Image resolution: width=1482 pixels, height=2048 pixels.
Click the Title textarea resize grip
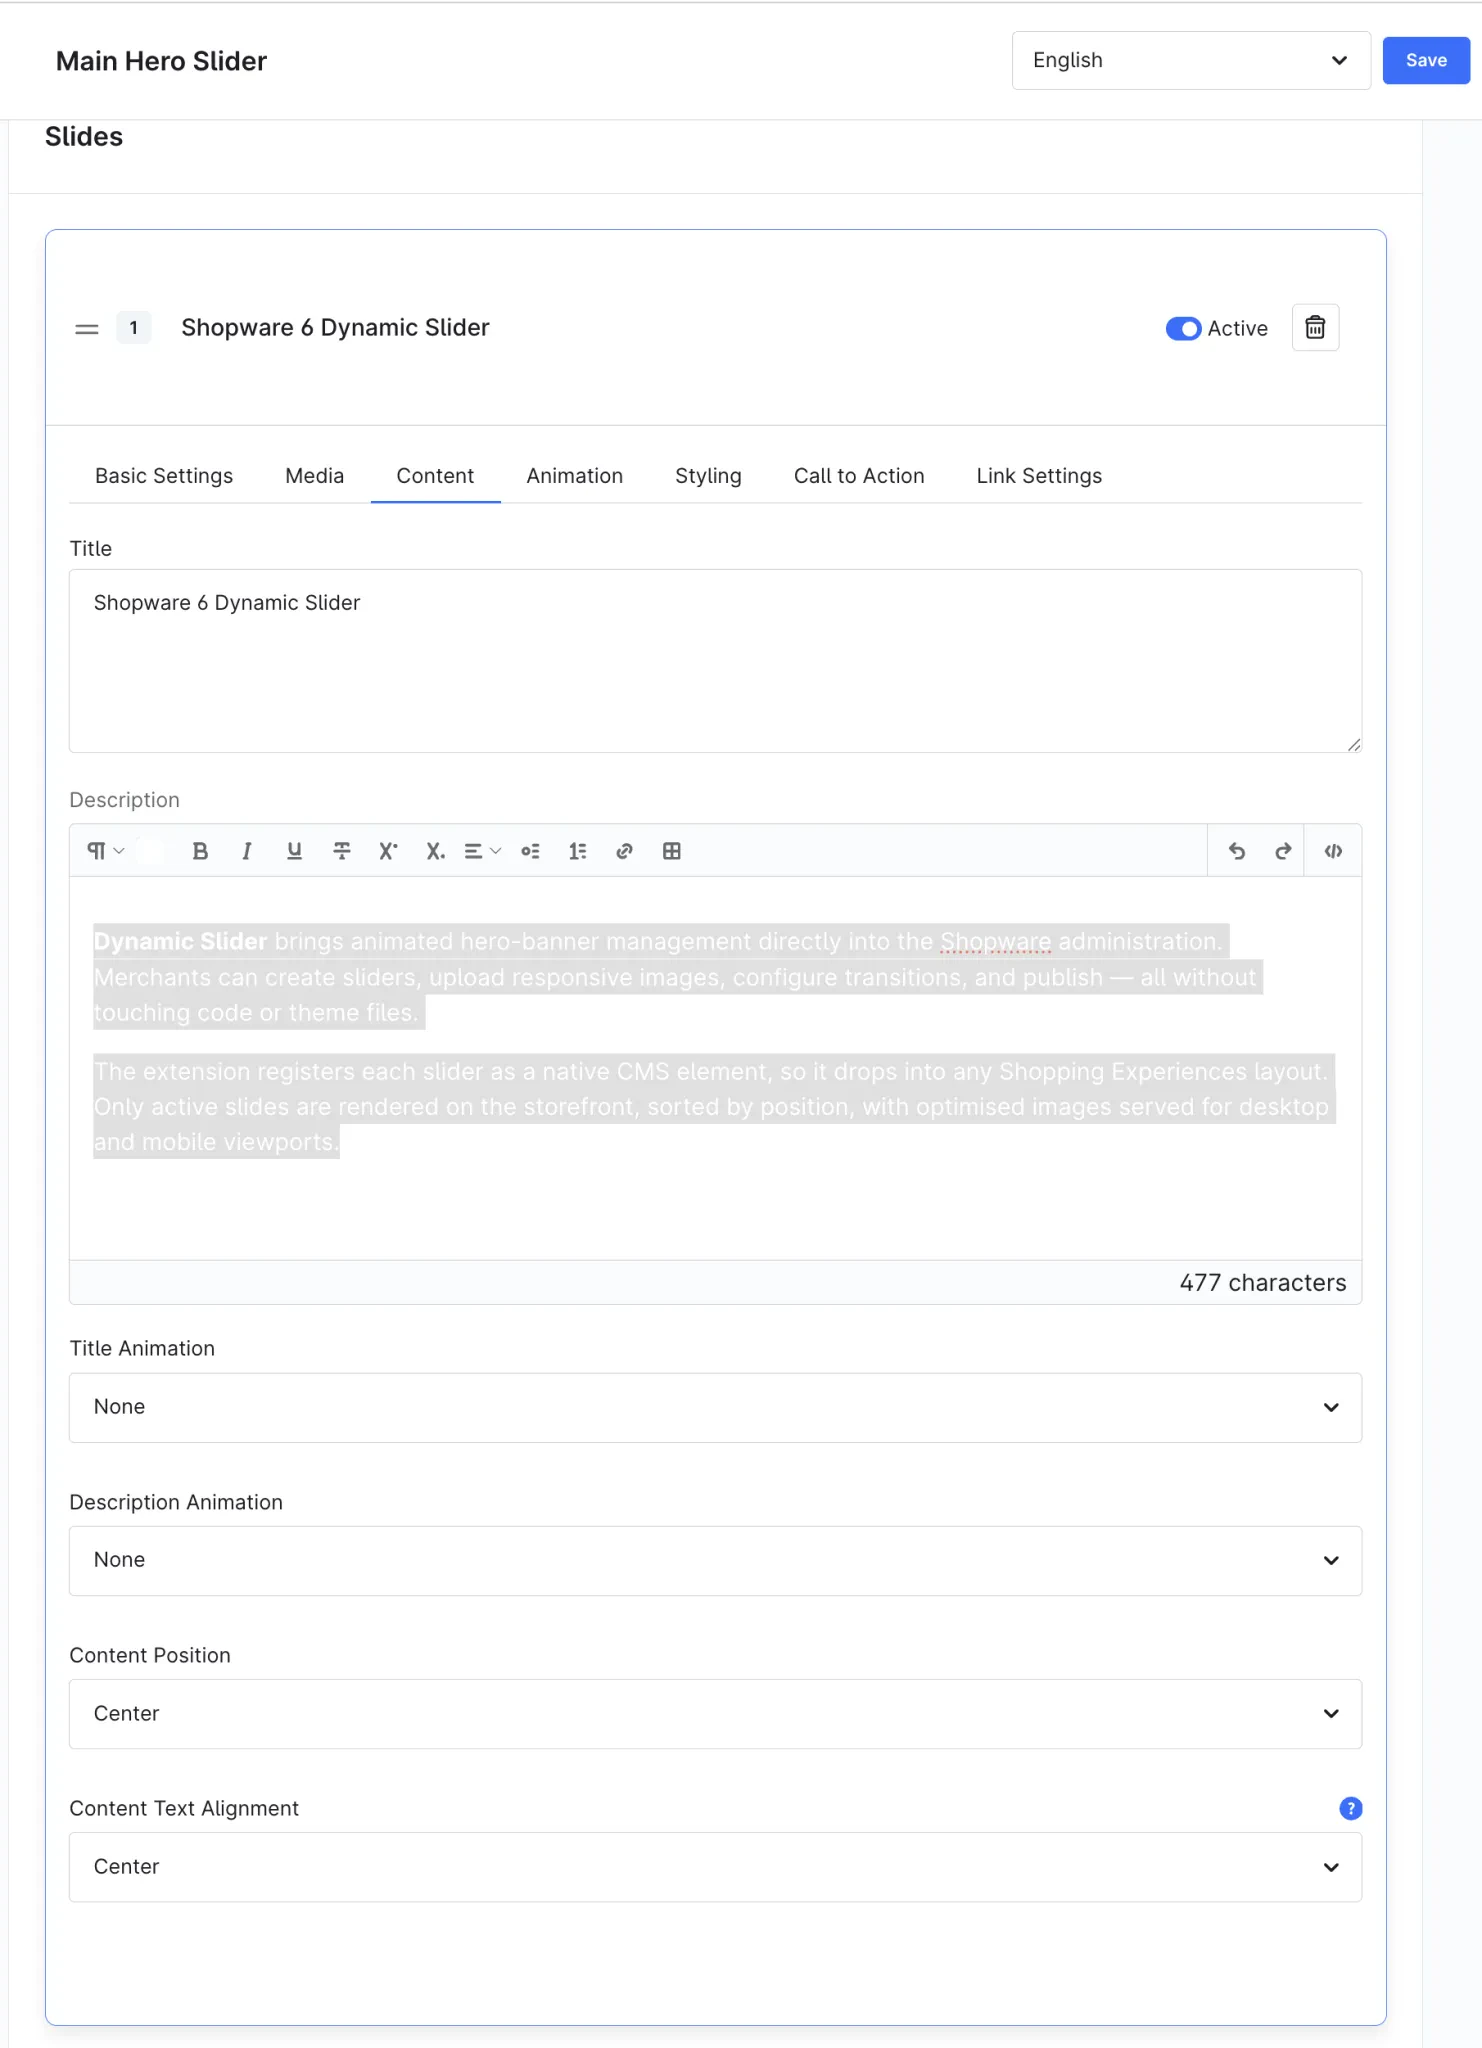click(x=1354, y=744)
